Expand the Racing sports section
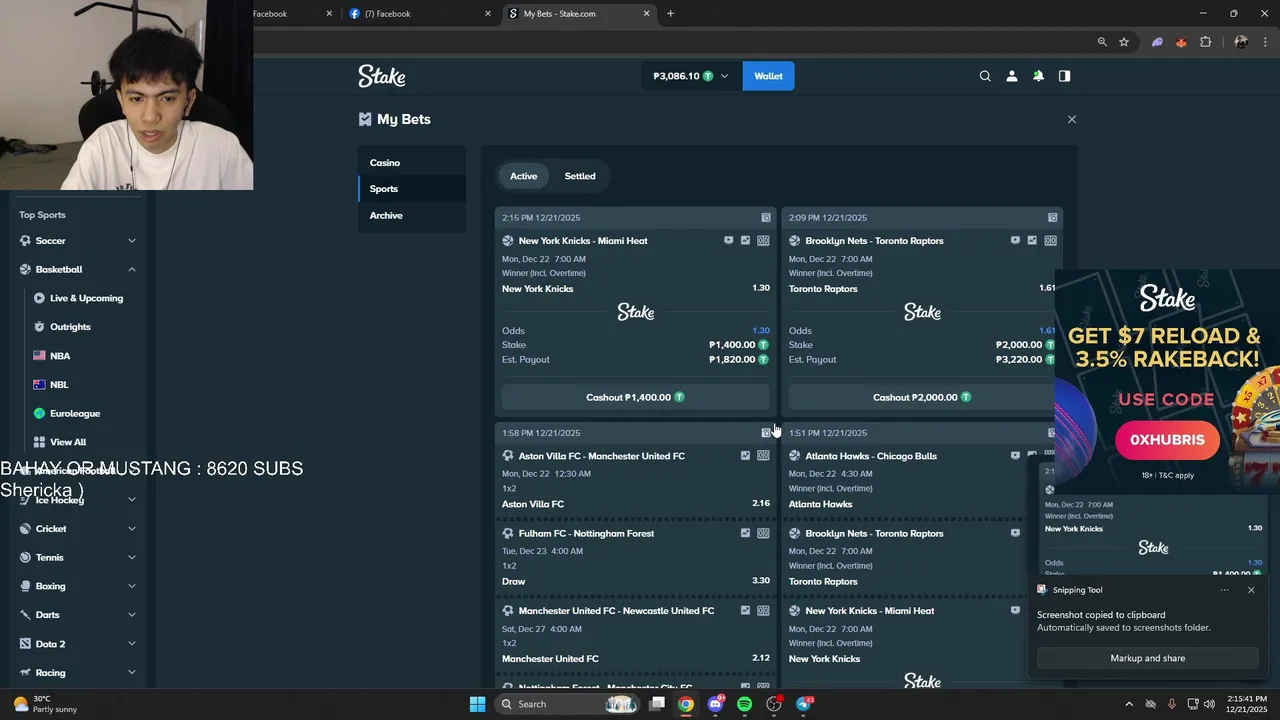1280x720 pixels. (132, 673)
